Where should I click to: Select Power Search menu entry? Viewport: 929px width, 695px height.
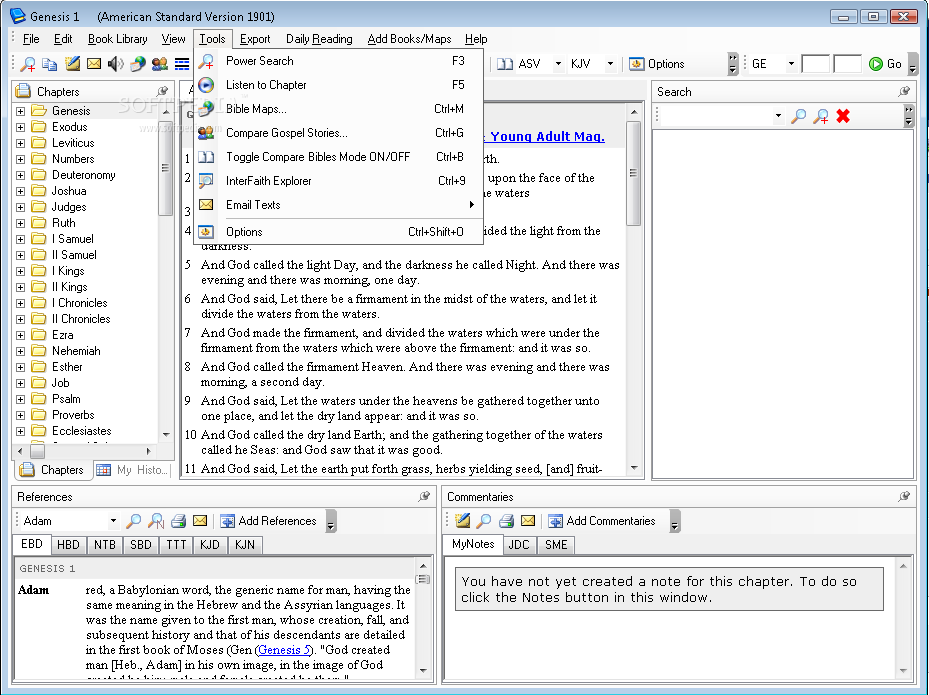click(x=338, y=61)
